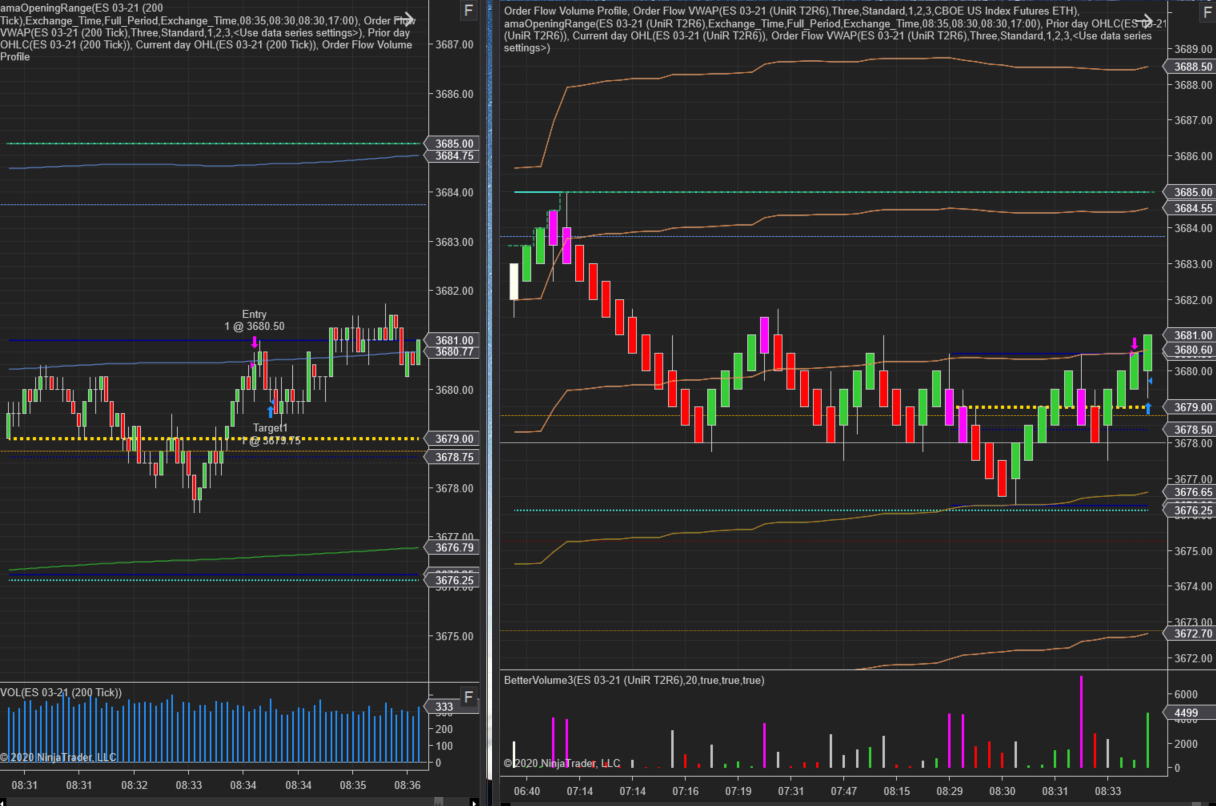Viewport: 1216px width, 806px height.
Task: Select the 3678.75 price marker on left chart
Action: pyautogui.click(x=454, y=457)
